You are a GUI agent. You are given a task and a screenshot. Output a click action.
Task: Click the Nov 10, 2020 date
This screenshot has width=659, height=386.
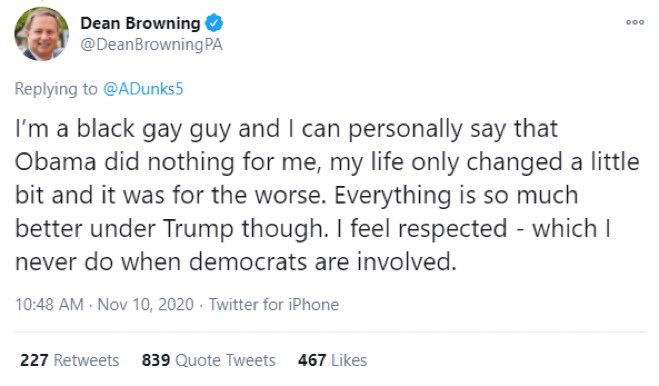pyautogui.click(x=145, y=304)
